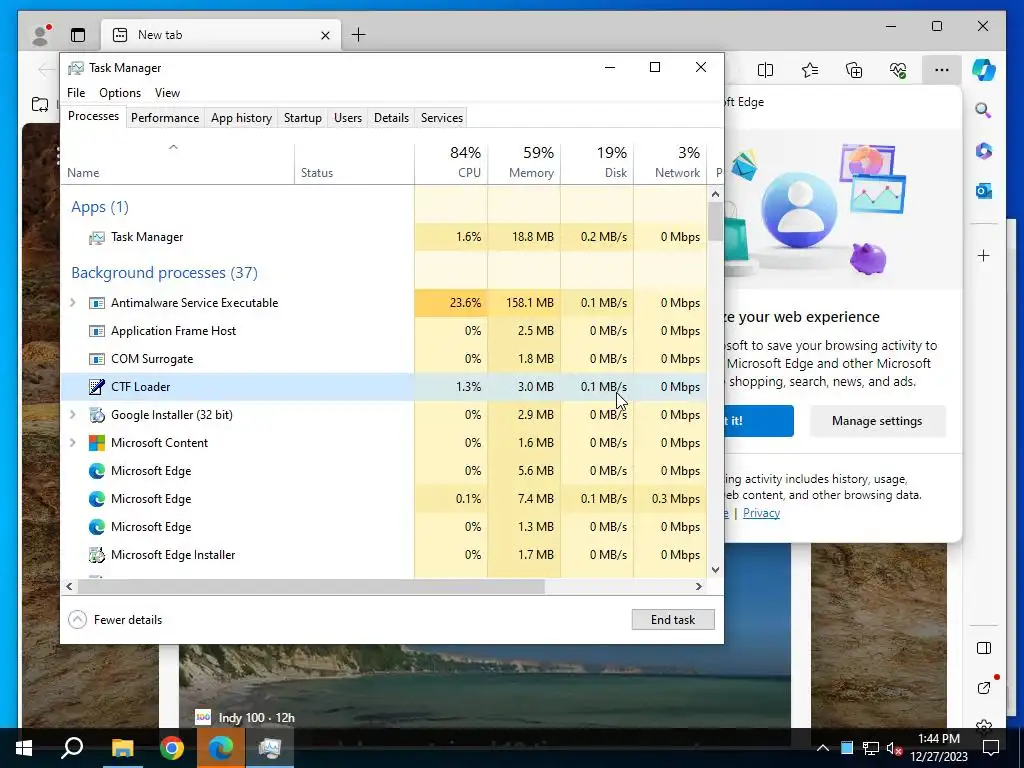Screen dimensions: 1024x768
Task: Click horizontal scrollbar right arrow
Action: [x=698, y=586]
